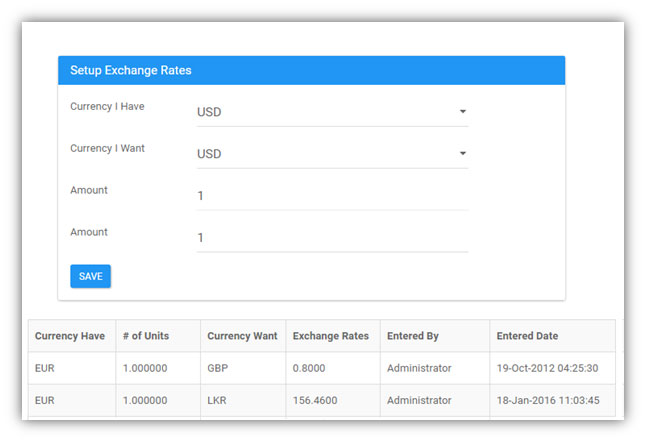Click the 156.4600 exchange rate cell
Screen dimensions: 646x442
click(333, 400)
